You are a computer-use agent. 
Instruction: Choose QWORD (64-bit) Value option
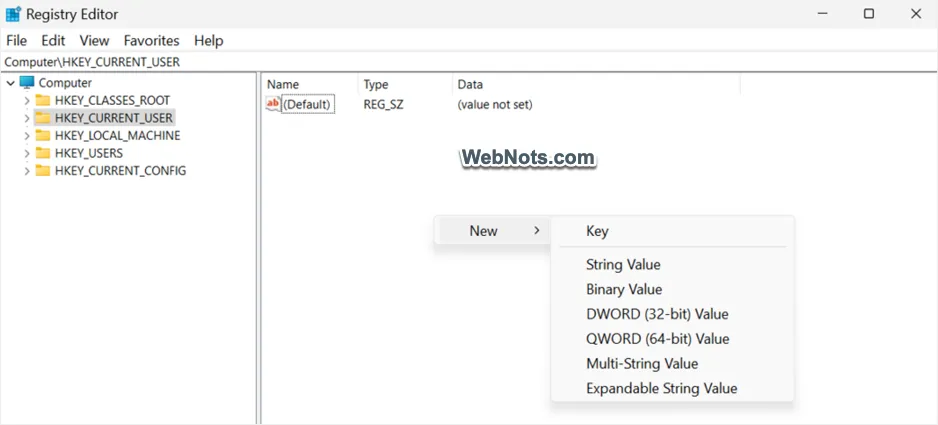point(672,339)
